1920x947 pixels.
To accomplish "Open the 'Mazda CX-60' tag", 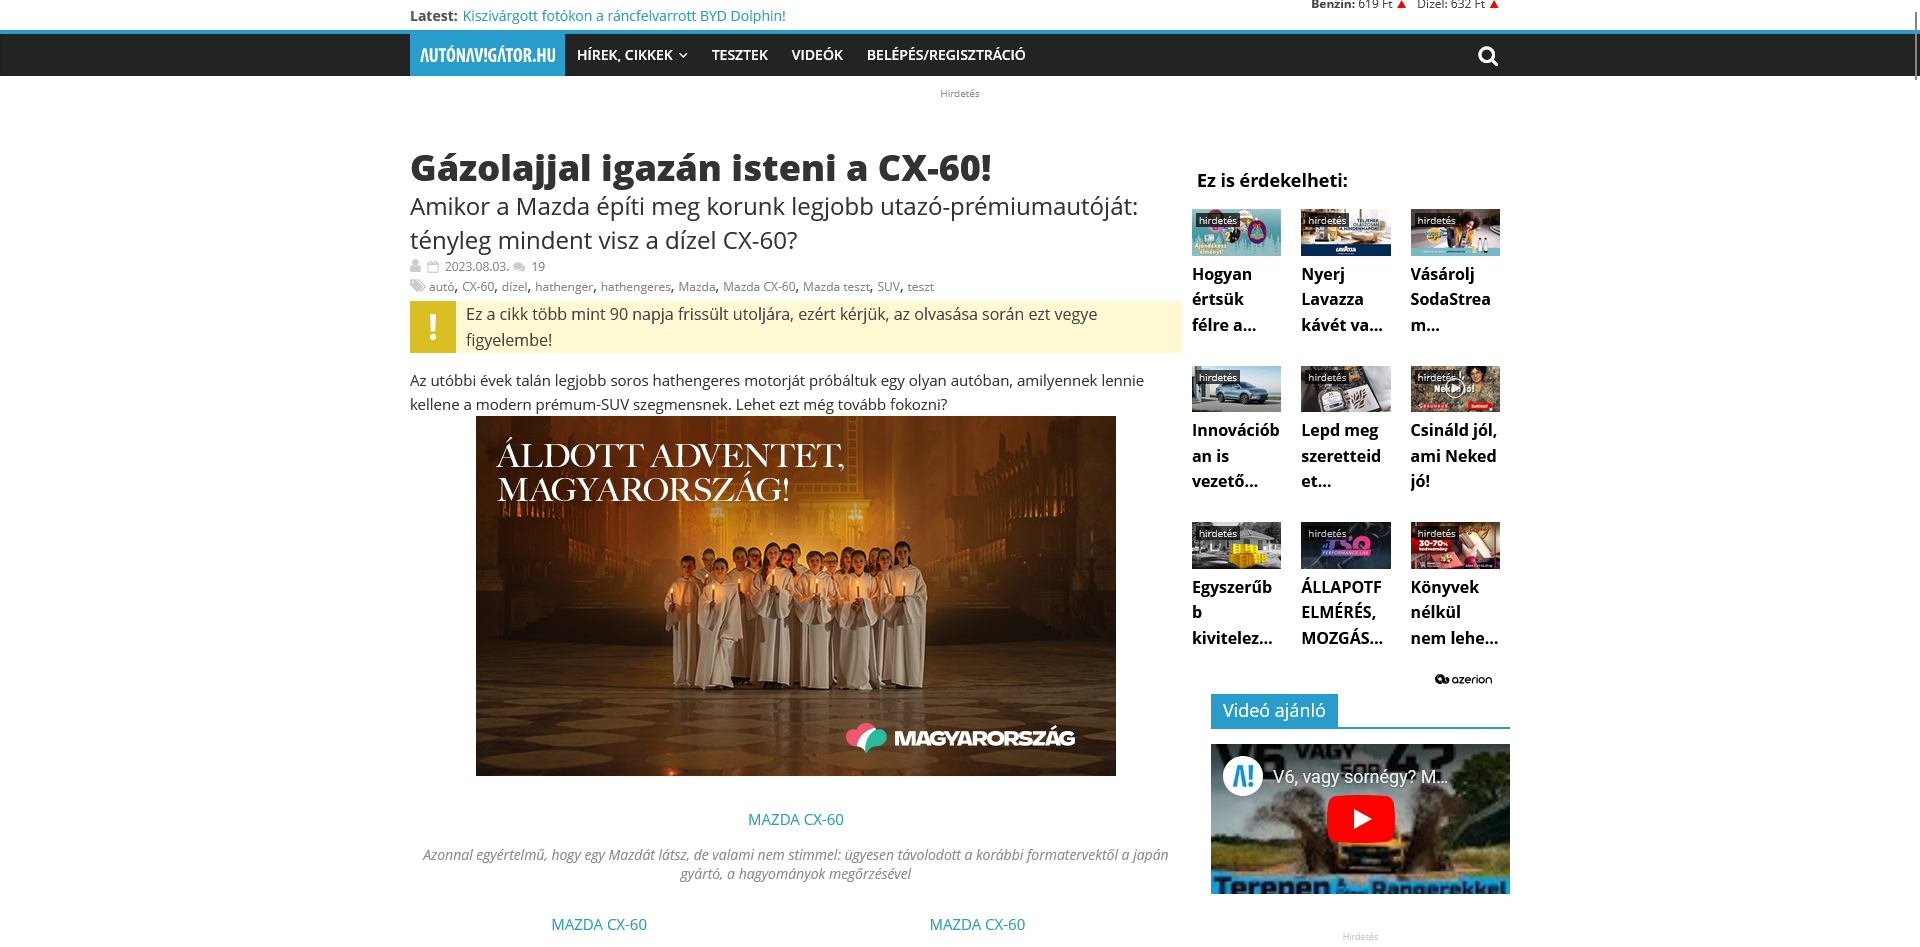I will click(759, 287).
